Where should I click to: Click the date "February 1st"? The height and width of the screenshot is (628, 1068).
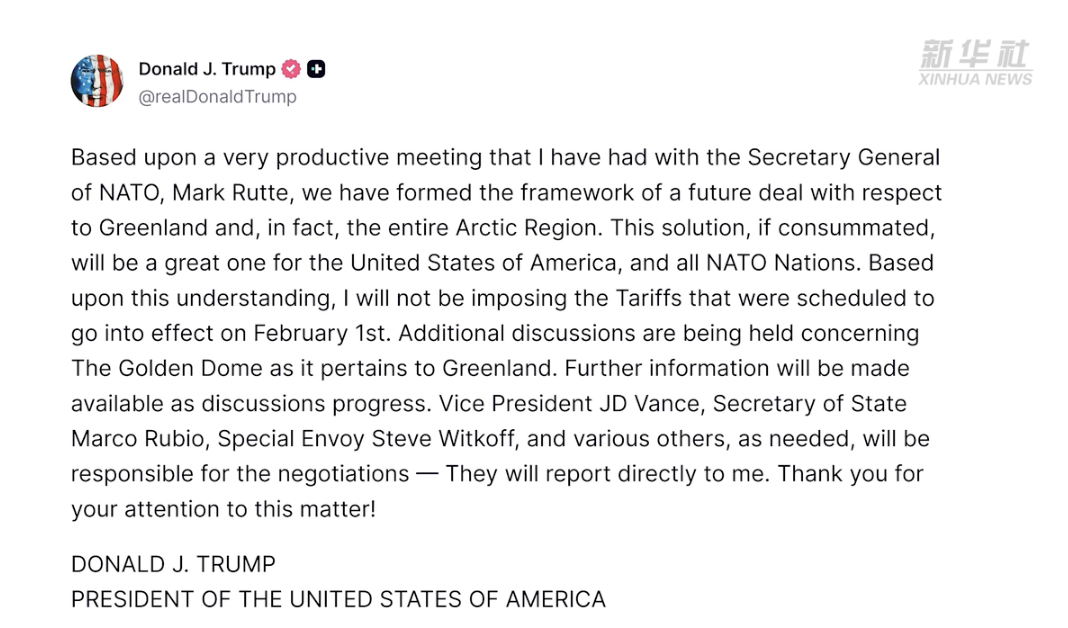(x=323, y=333)
